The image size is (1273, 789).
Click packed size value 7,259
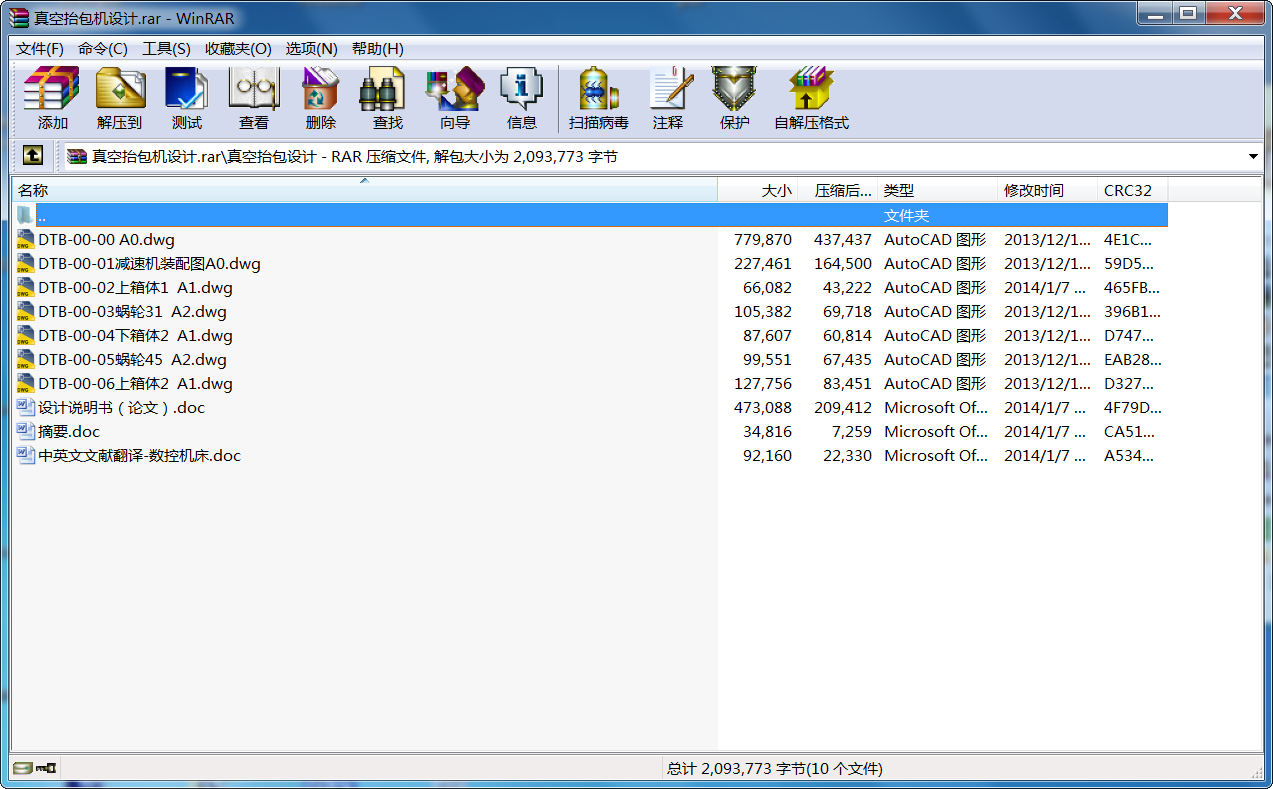point(851,432)
